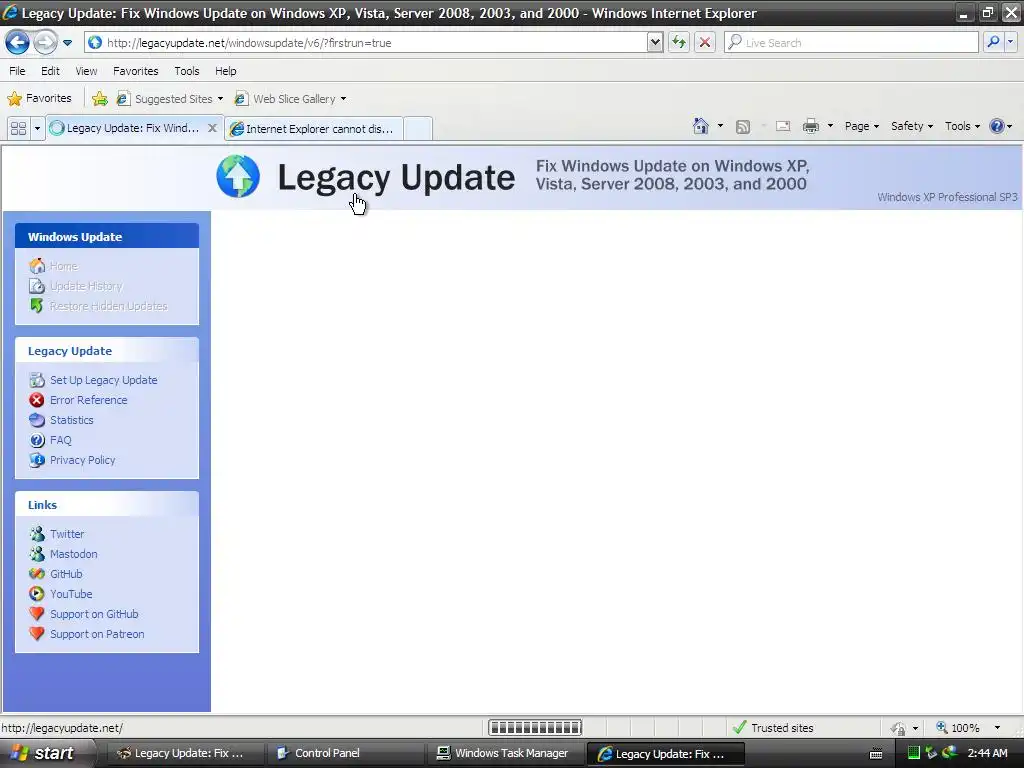Open Suggested Sites dropdown

pyautogui.click(x=170, y=99)
